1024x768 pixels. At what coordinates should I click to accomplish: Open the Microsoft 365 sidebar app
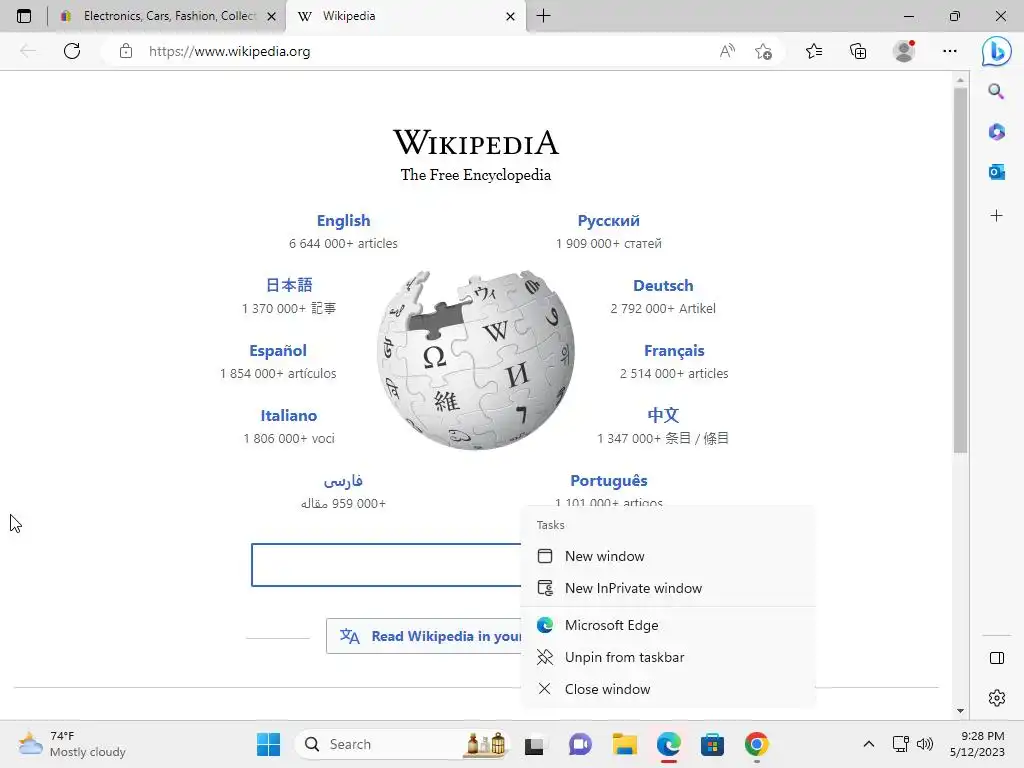coord(996,132)
